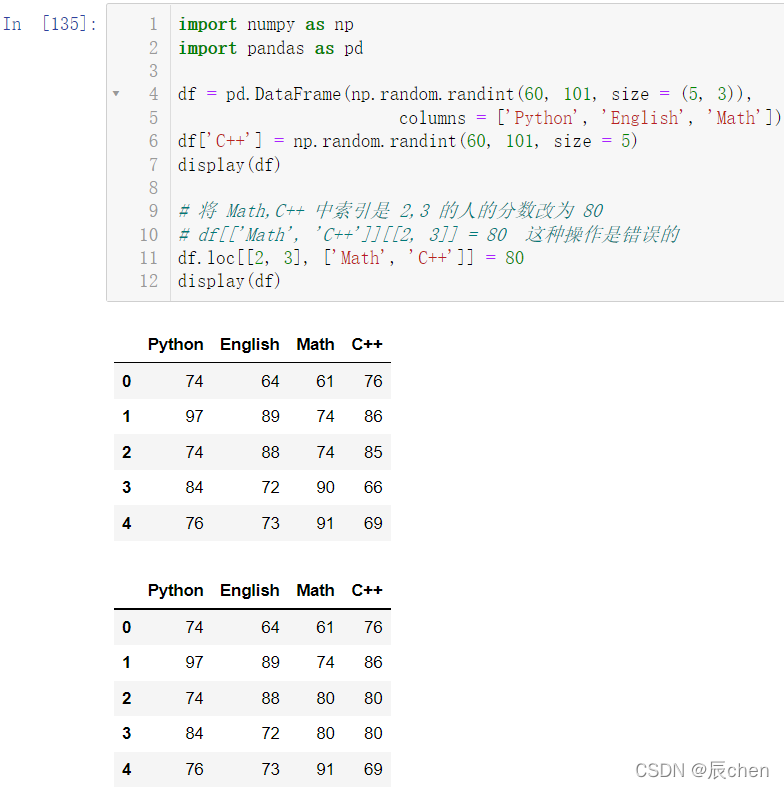Click the C++ header in the second table
This screenshot has width=784, height=789.
(x=367, y=590)
